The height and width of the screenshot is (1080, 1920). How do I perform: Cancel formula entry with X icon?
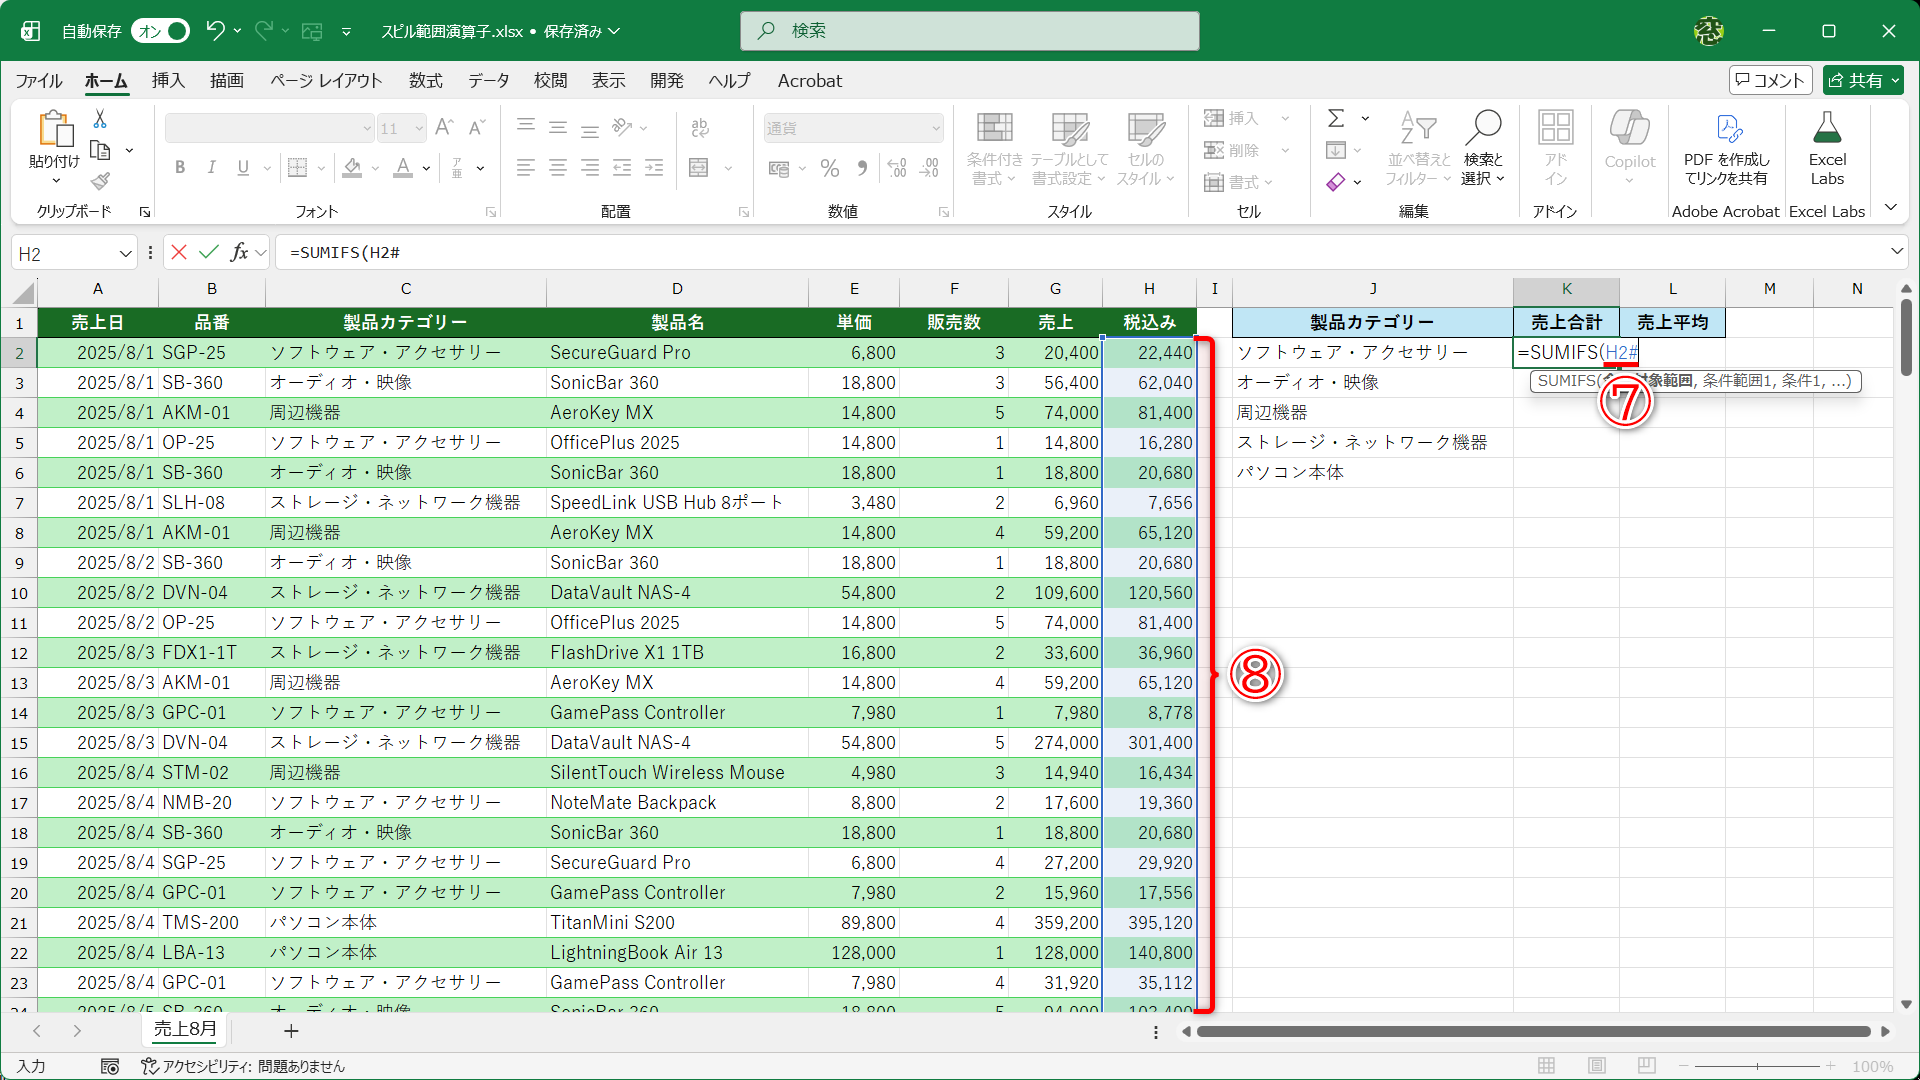click(179, 252)
